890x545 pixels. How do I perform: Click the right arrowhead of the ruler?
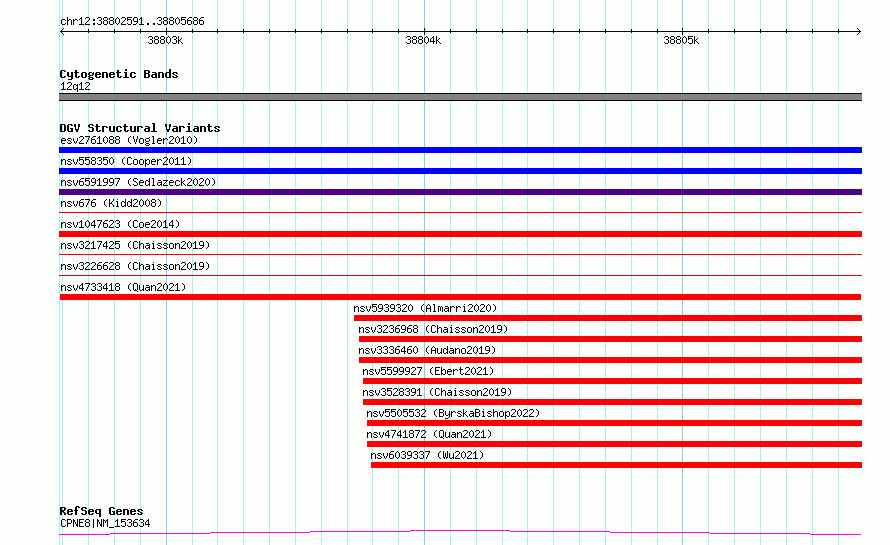(x=859, y=31)
